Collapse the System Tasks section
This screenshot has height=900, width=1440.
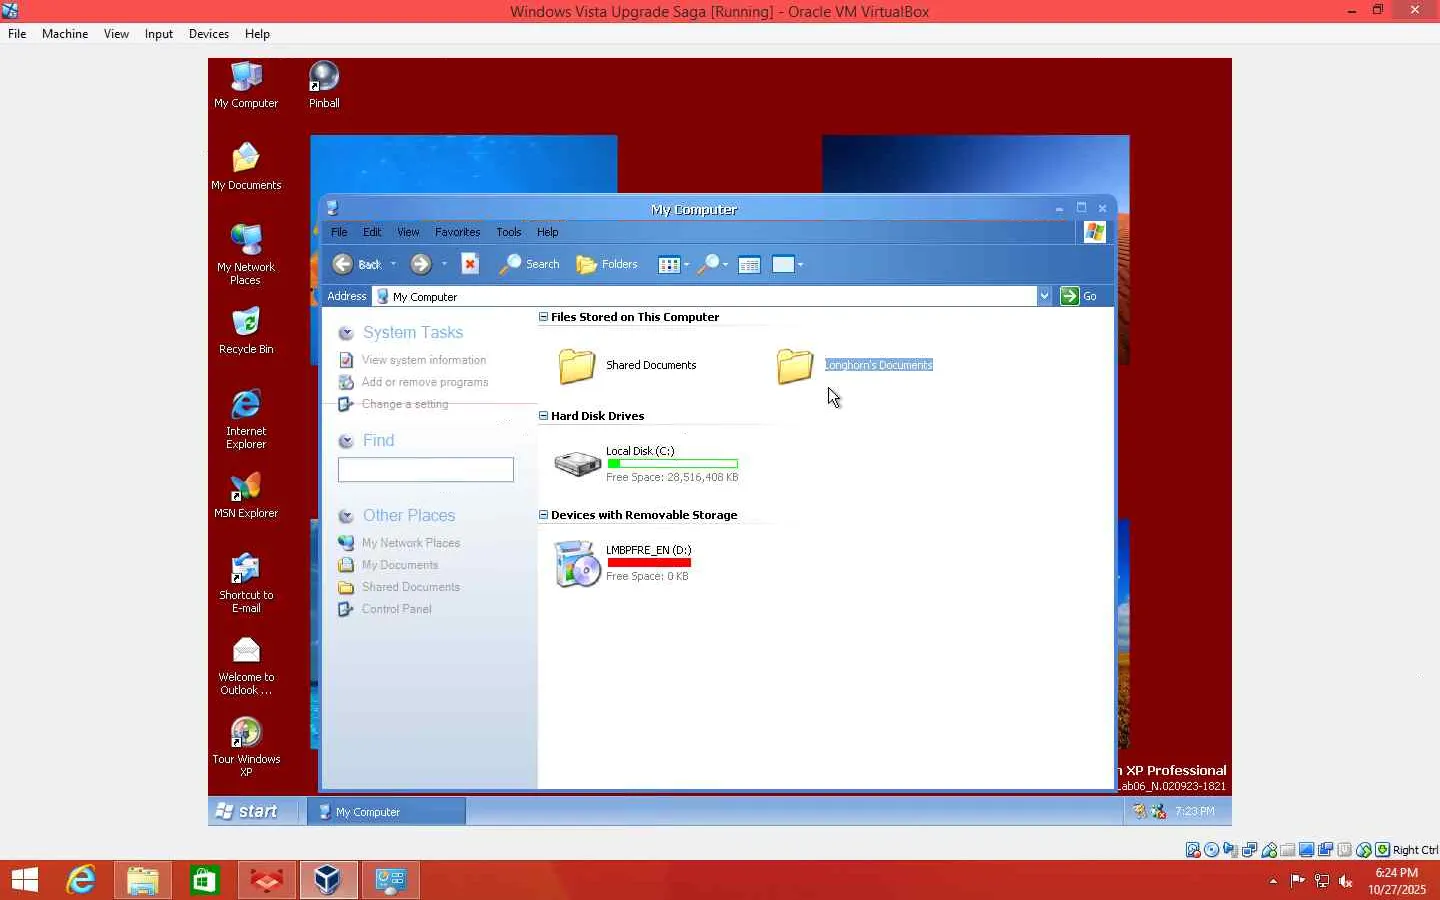[x=346, y=333]
